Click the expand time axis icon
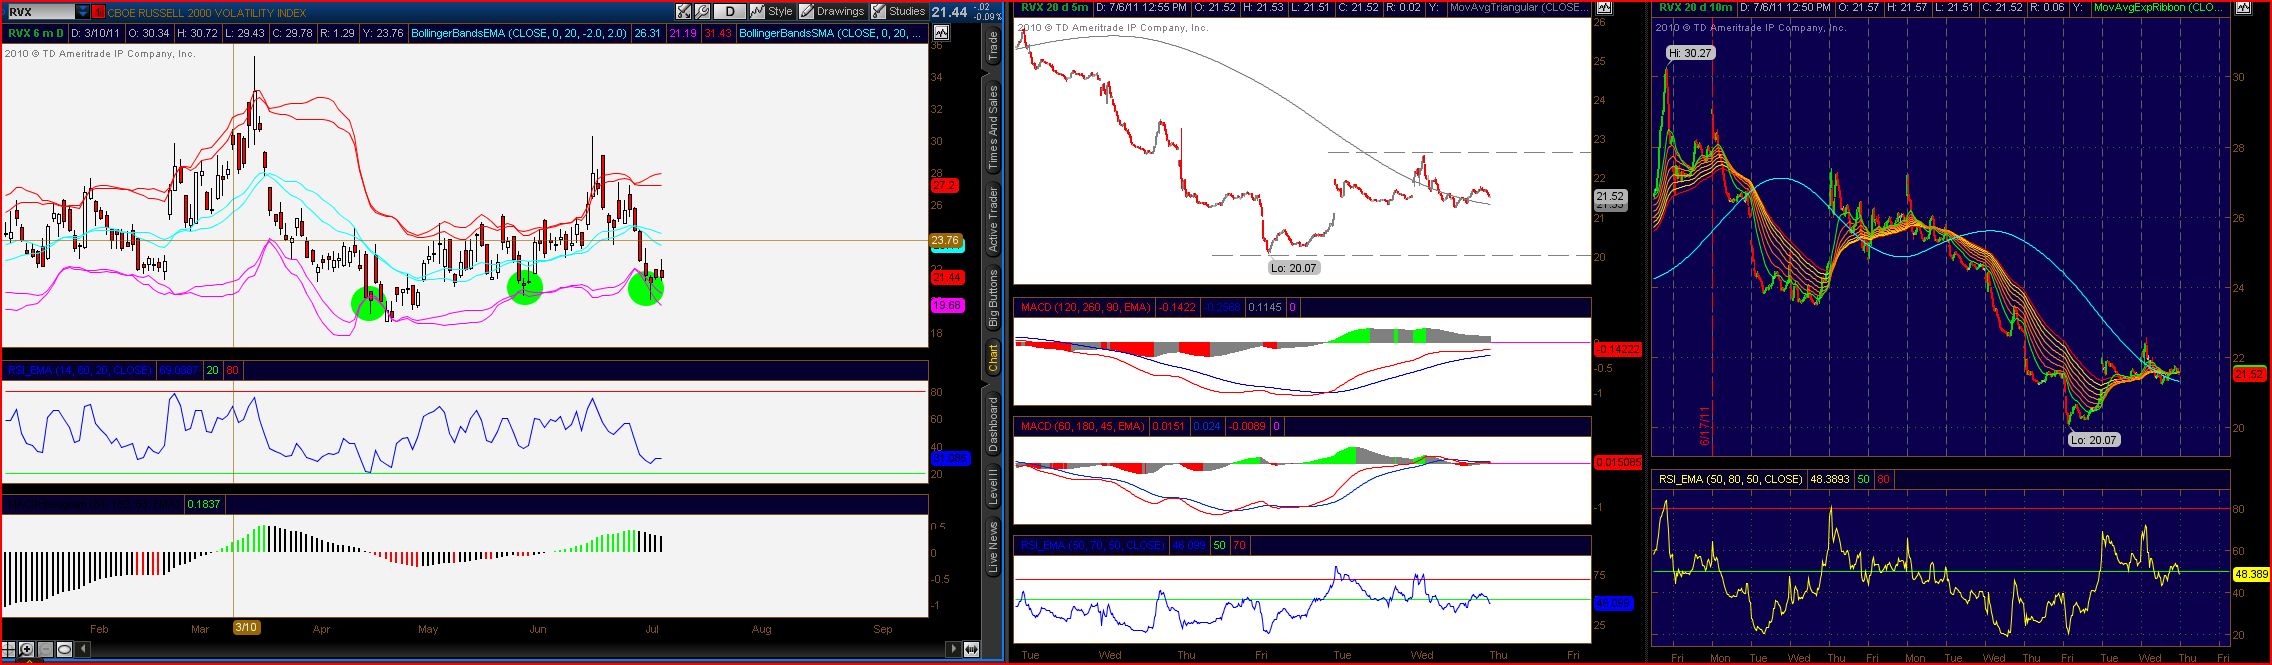2272x665 pixels. click(971, 649)
